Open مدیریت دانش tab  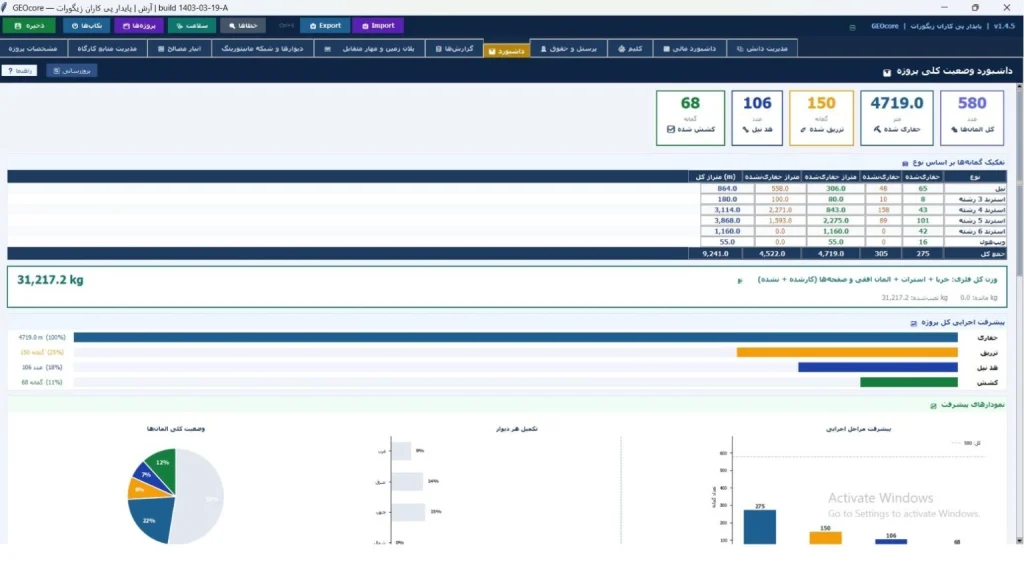pyautogui.click(x=762, y=48)
